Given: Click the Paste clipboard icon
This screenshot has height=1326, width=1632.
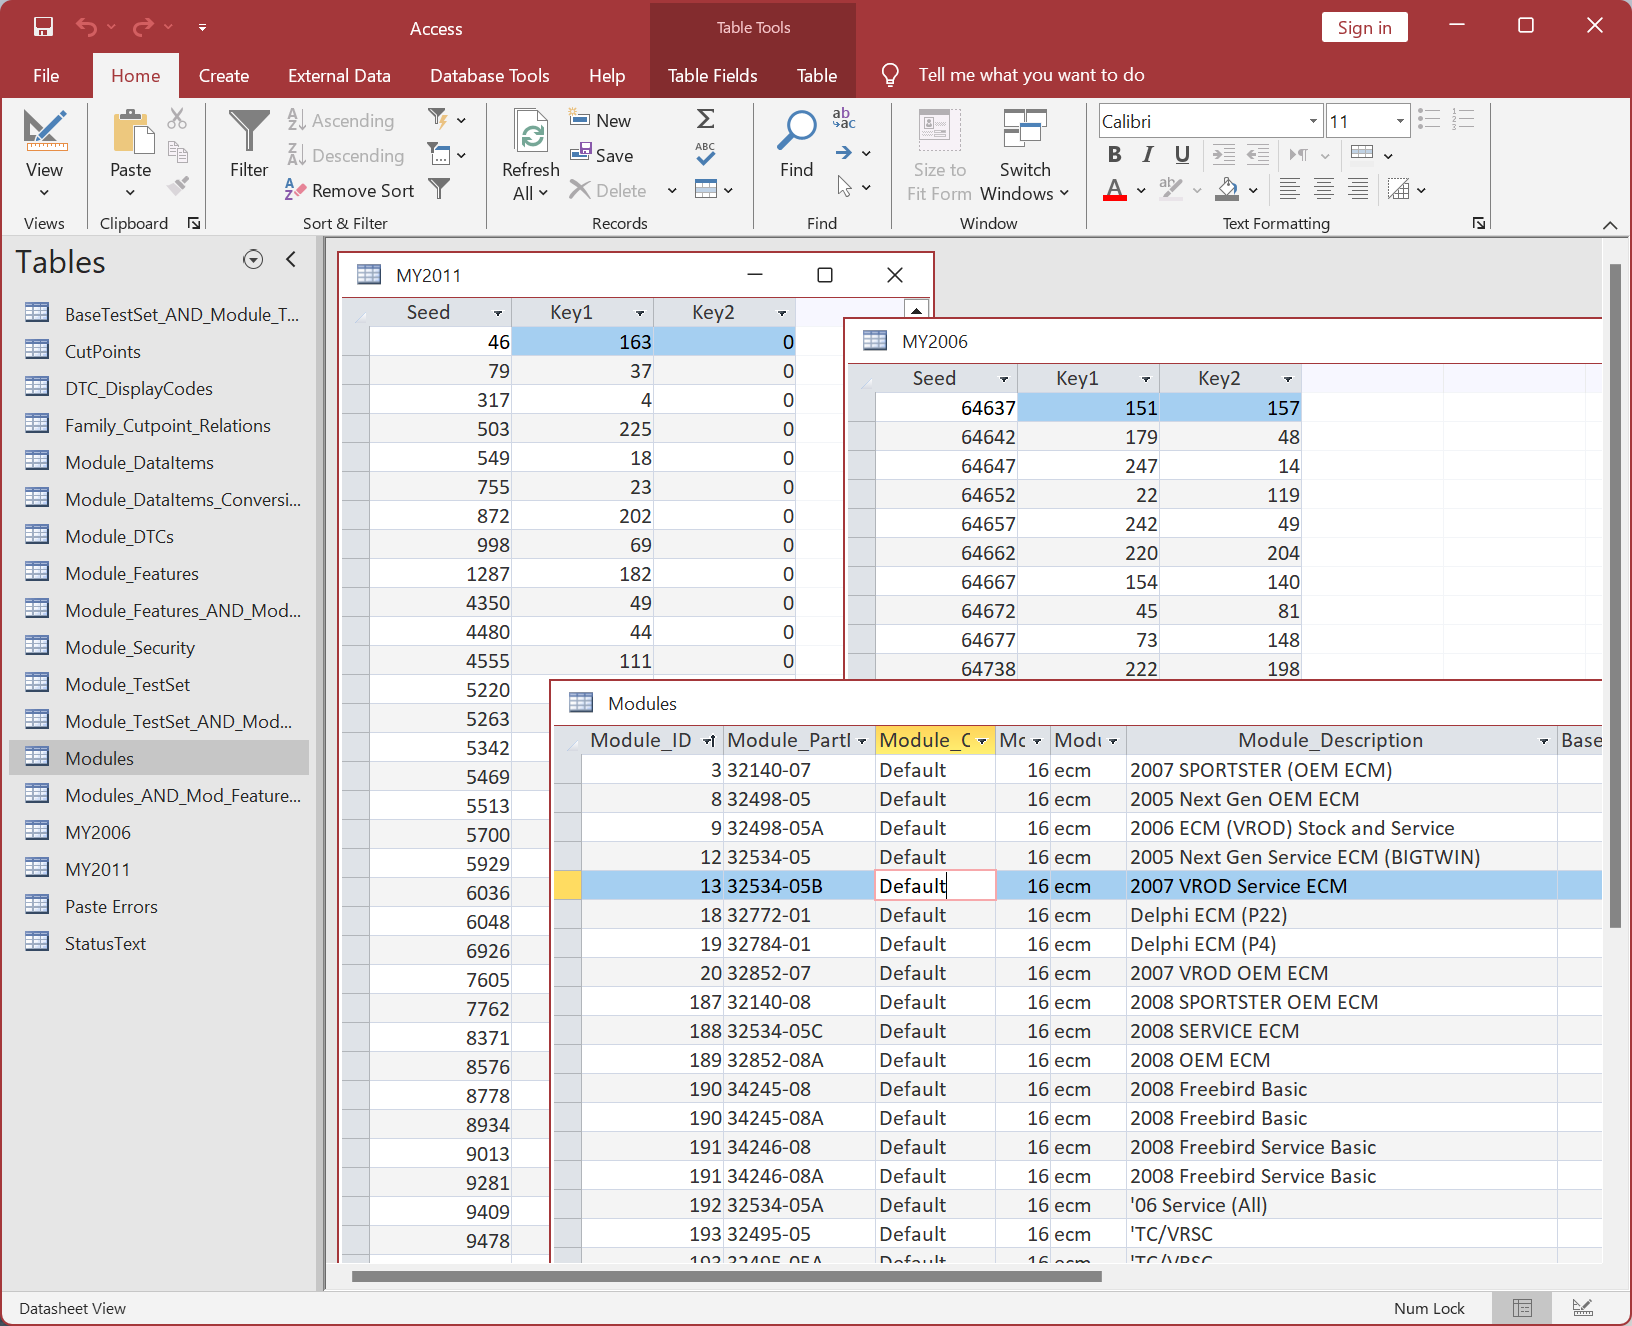Looking at the screenshot, I should tap(131, 134).
